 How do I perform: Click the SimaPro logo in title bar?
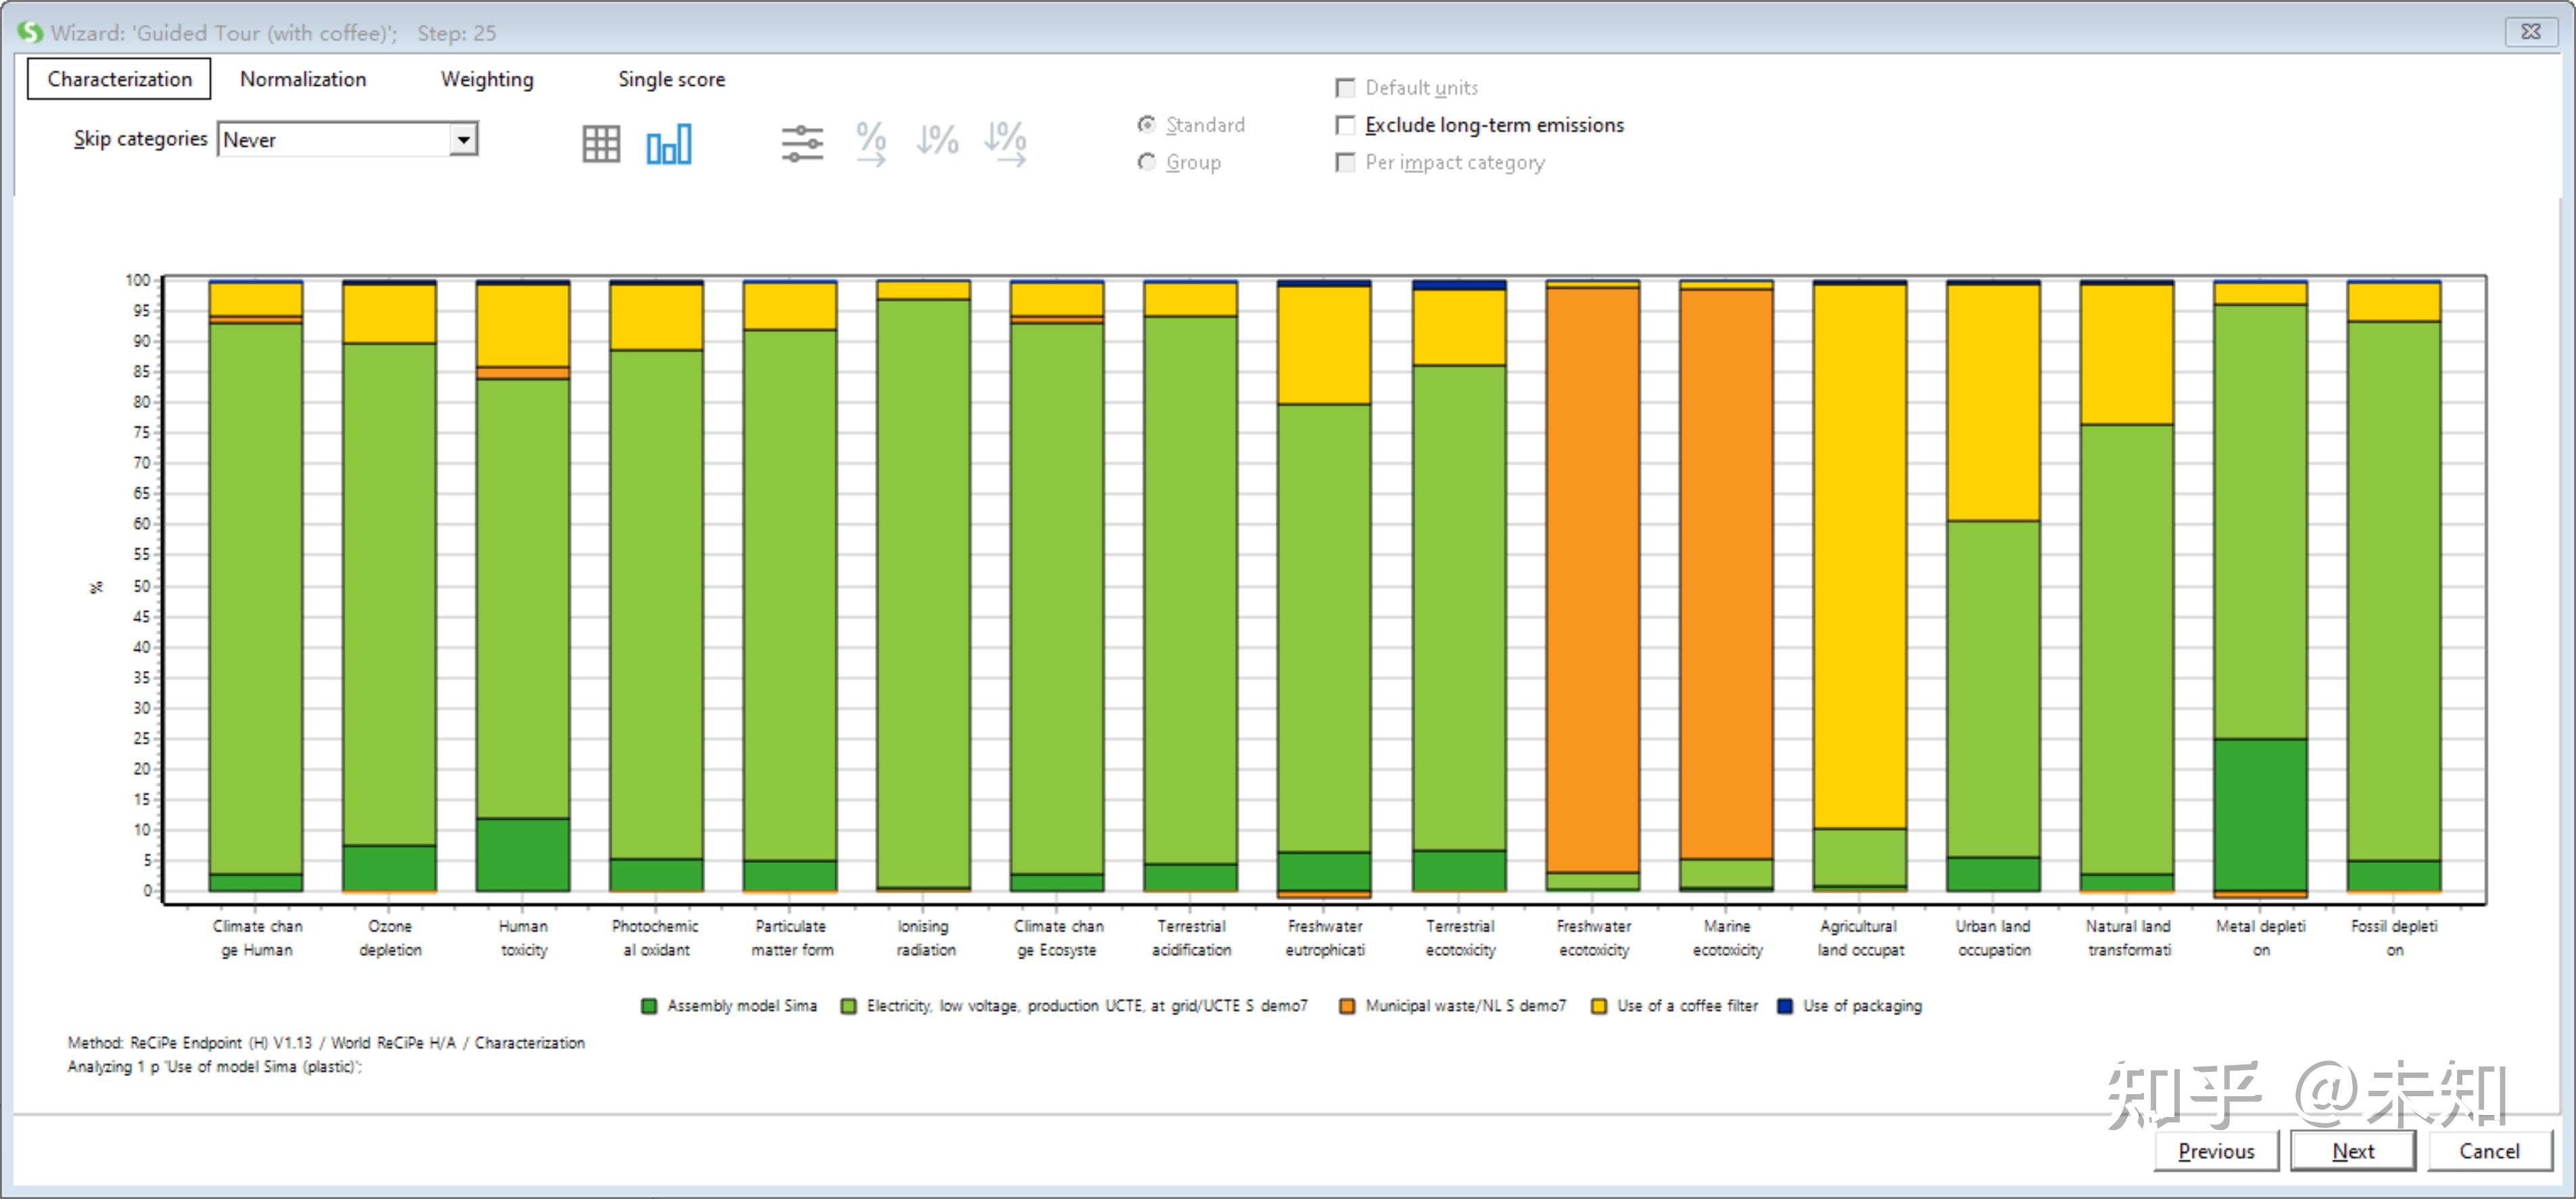[30, 32]
